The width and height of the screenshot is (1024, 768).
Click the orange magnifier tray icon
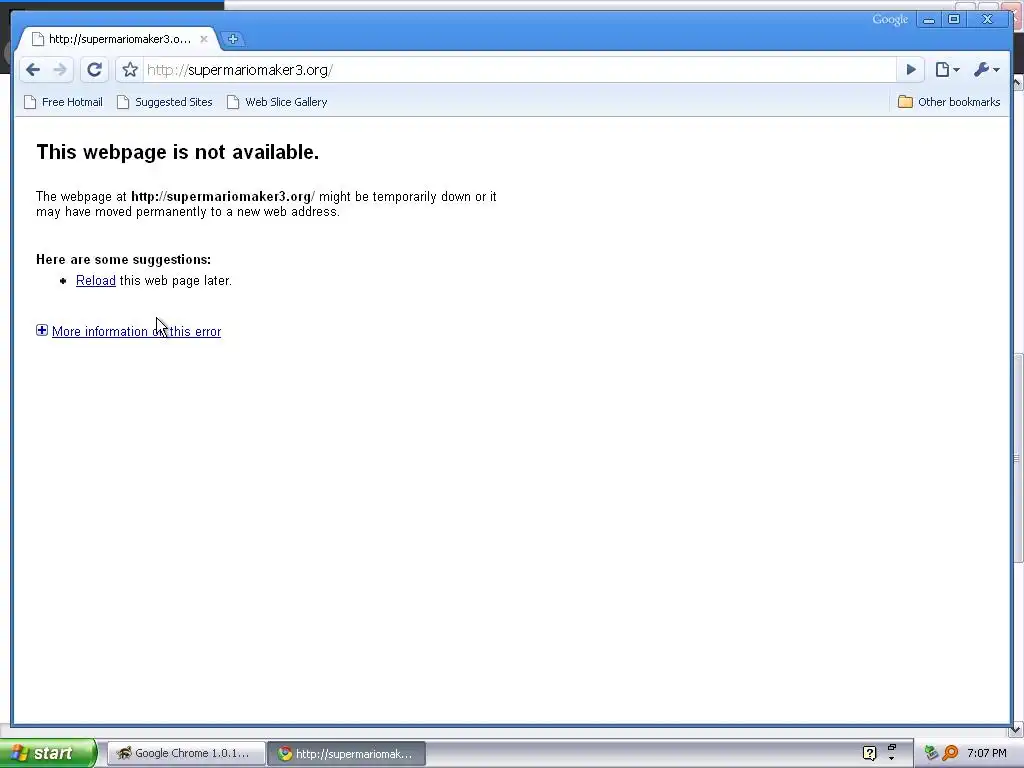click(950, 754)
